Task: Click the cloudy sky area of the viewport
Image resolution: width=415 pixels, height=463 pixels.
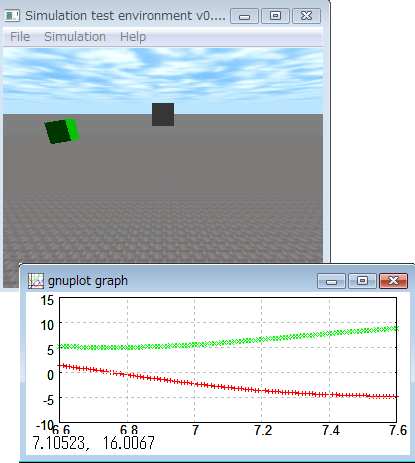Action: tap(163, 81)
